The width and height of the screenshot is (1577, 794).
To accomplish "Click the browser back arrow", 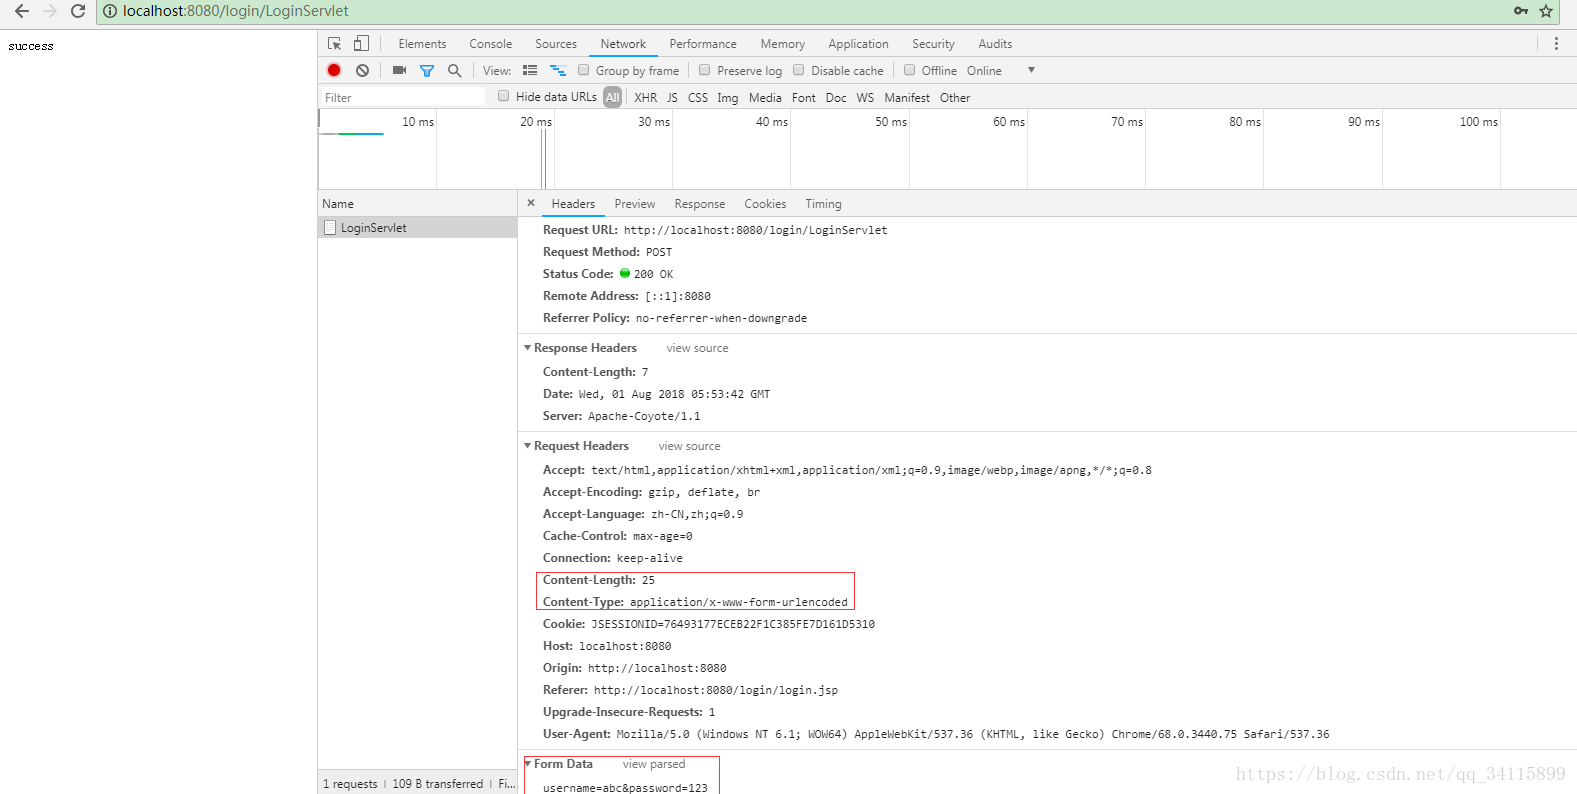I will click(x=22, y=11).
